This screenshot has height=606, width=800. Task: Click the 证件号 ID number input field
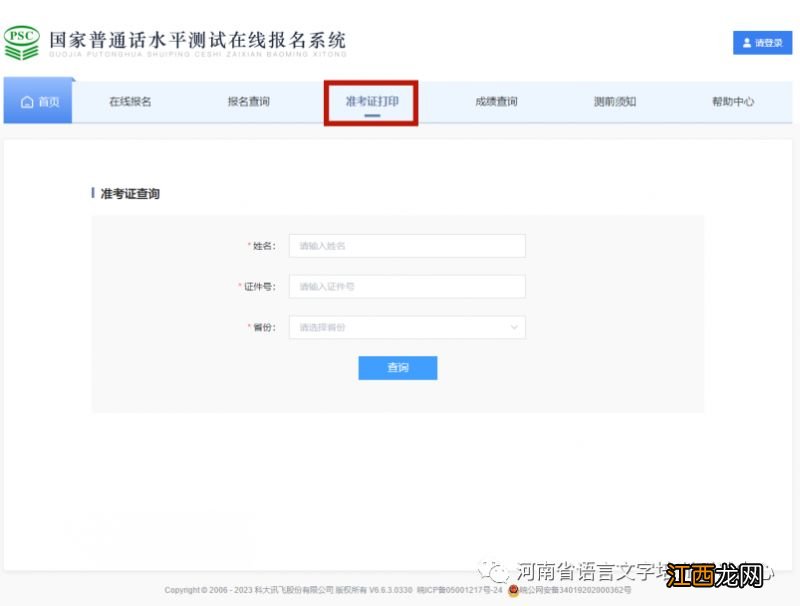pos(405,286)
